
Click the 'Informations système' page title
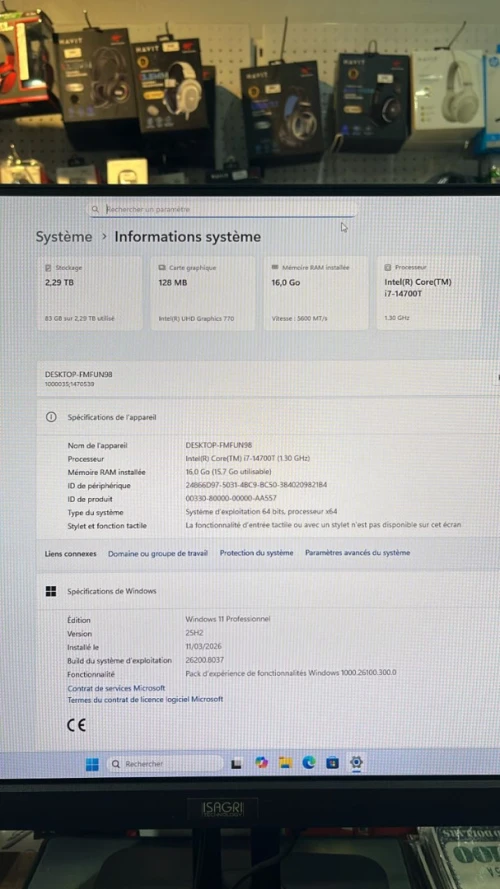click(x=188, y=237)
